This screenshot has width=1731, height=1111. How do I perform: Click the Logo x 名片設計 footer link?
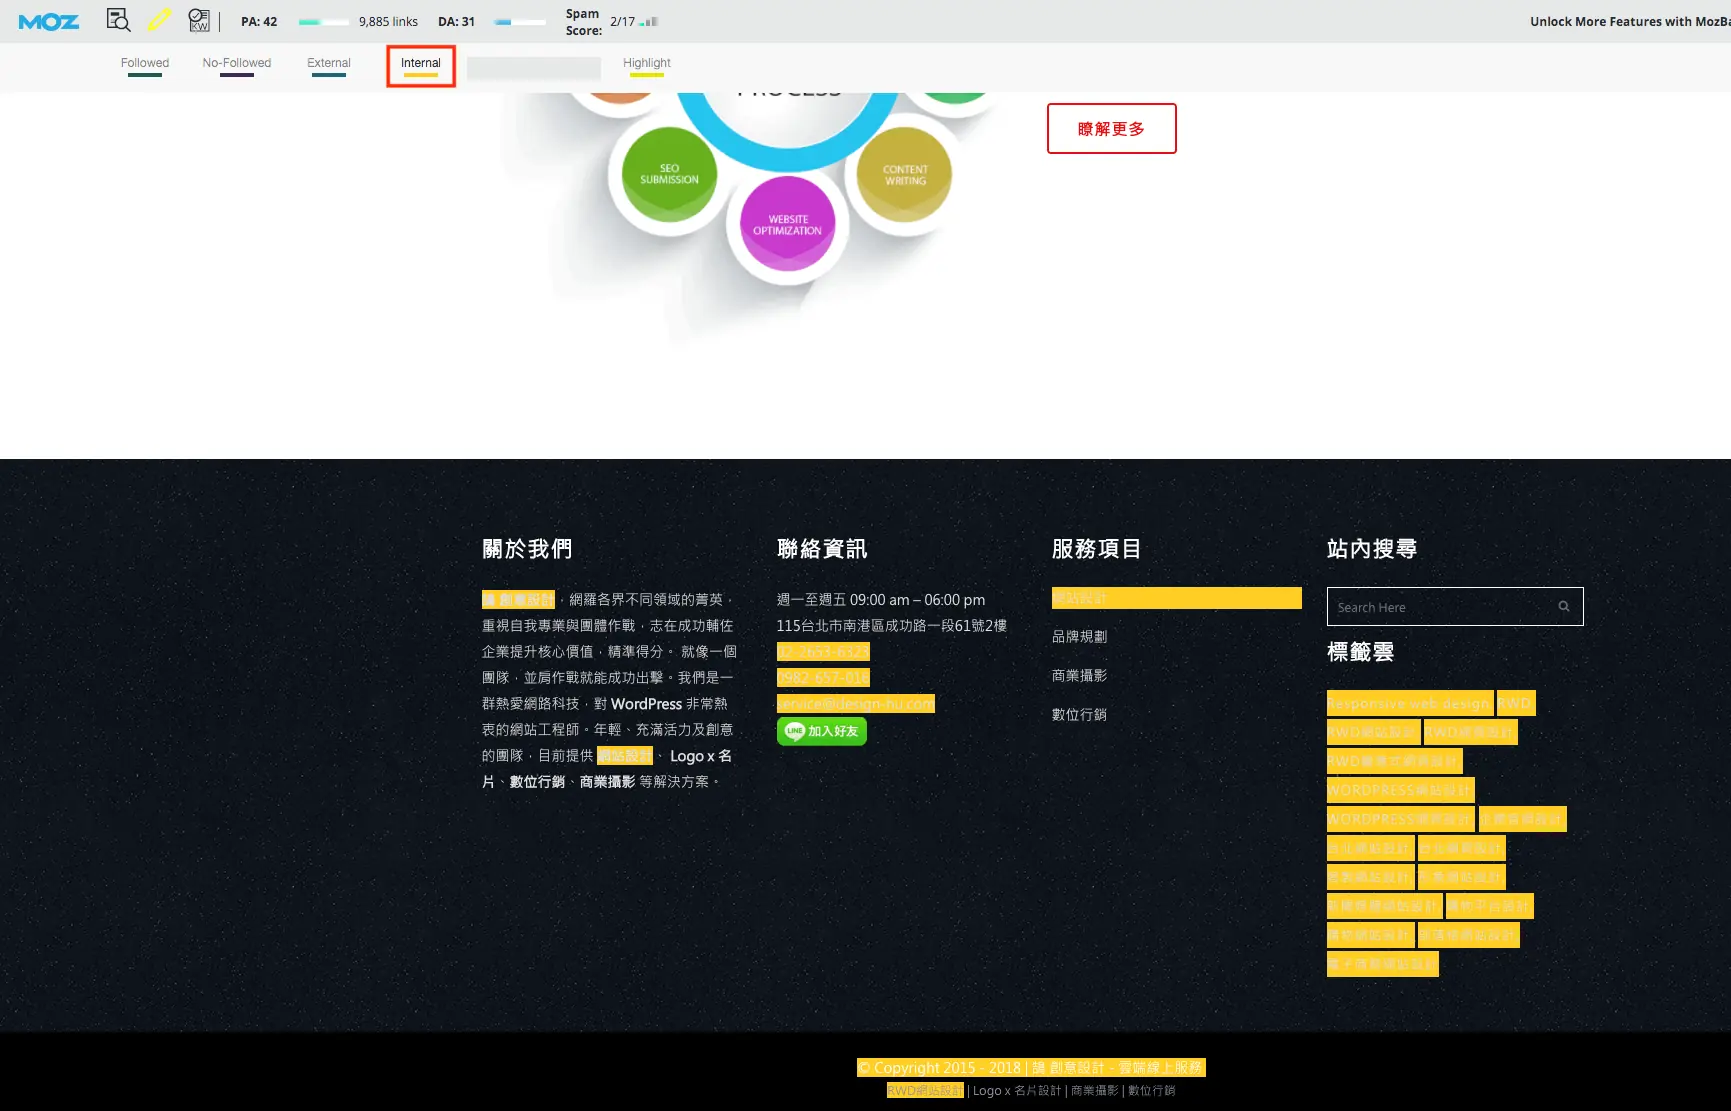click(1017, 1090)
